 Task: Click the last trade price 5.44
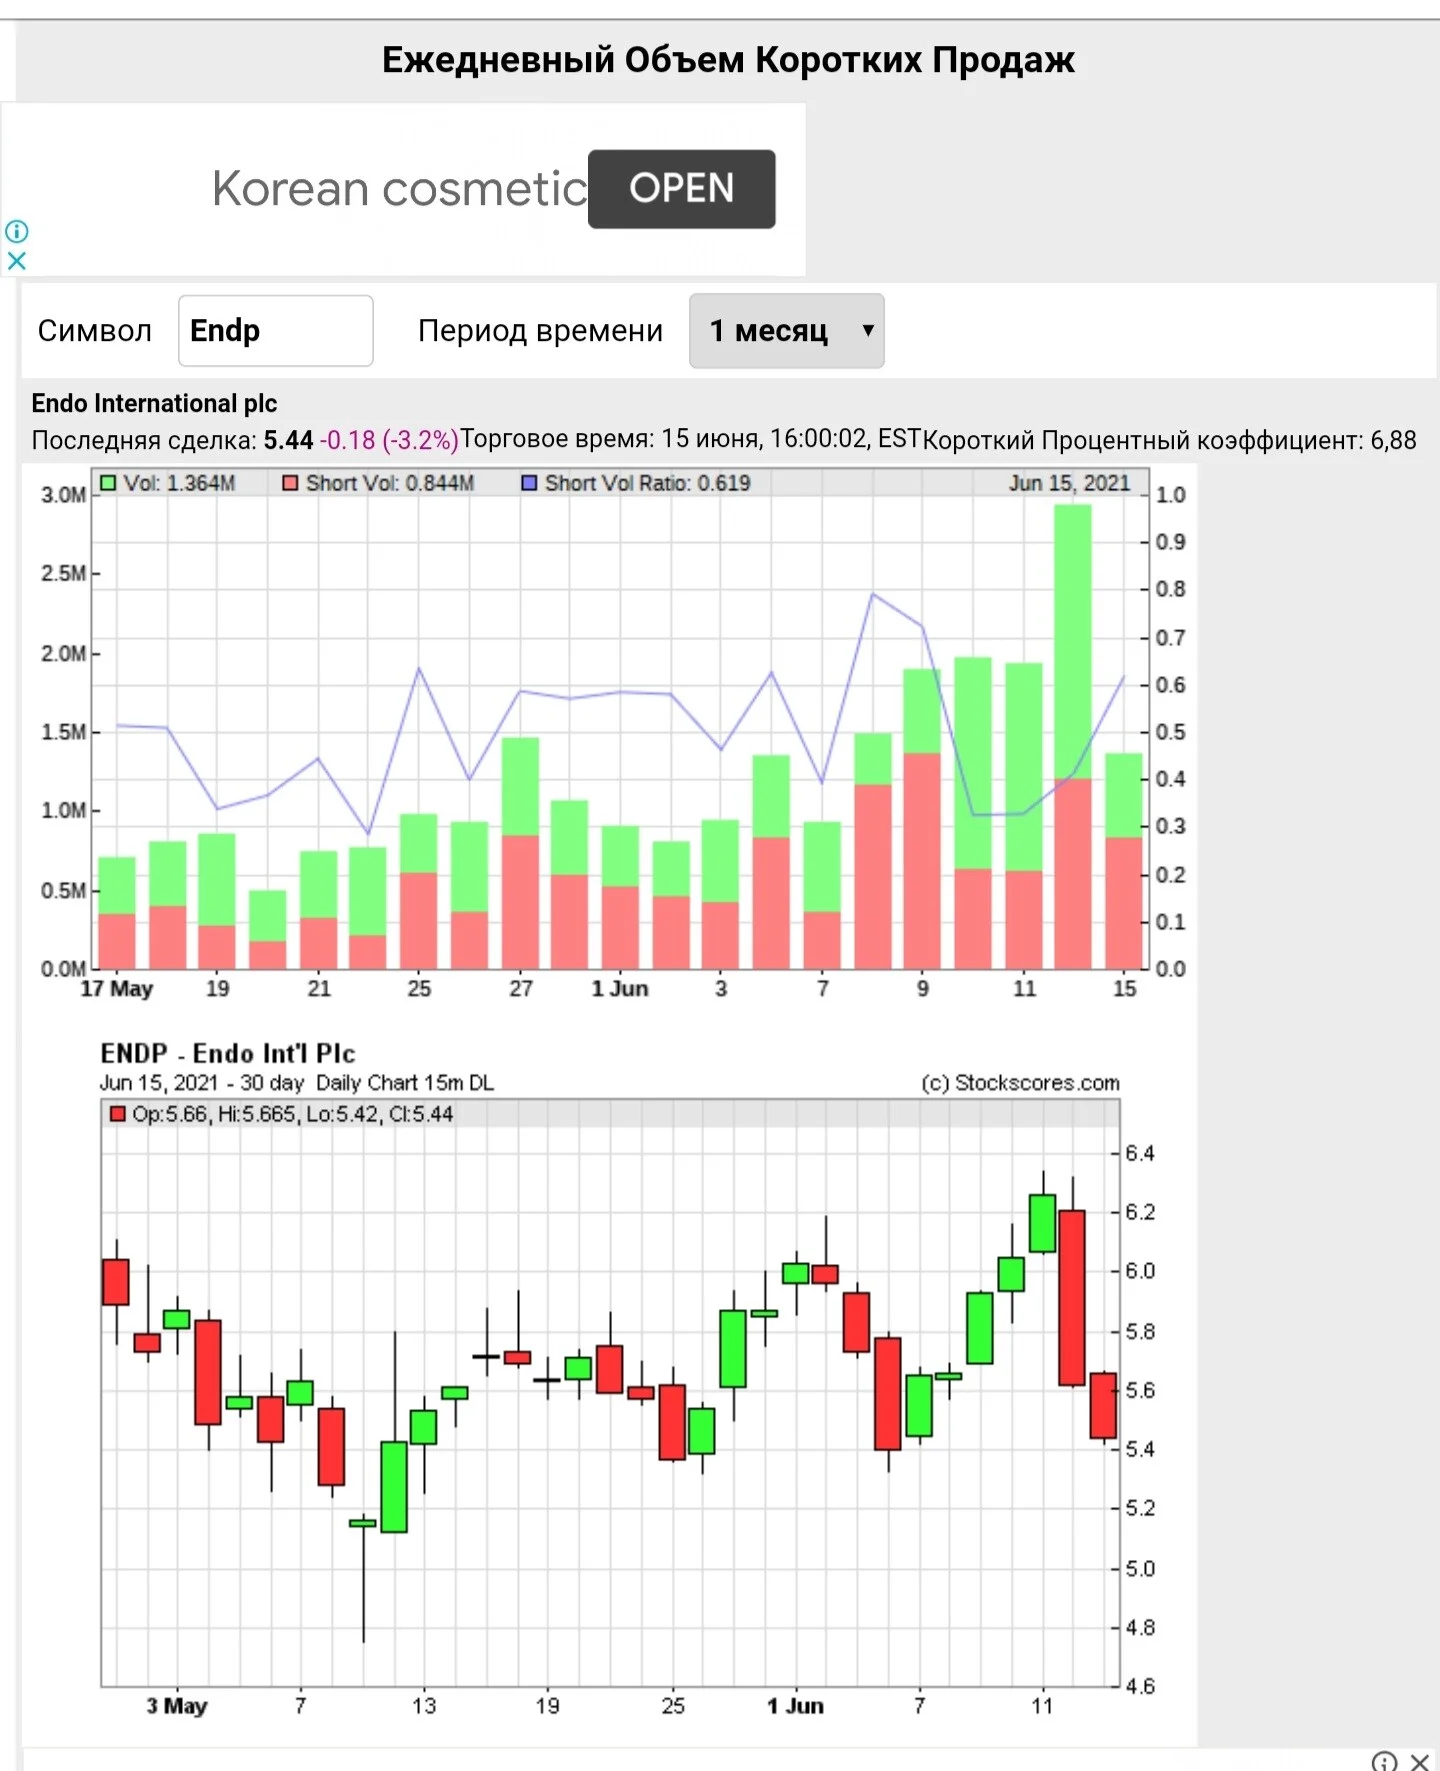288,440
